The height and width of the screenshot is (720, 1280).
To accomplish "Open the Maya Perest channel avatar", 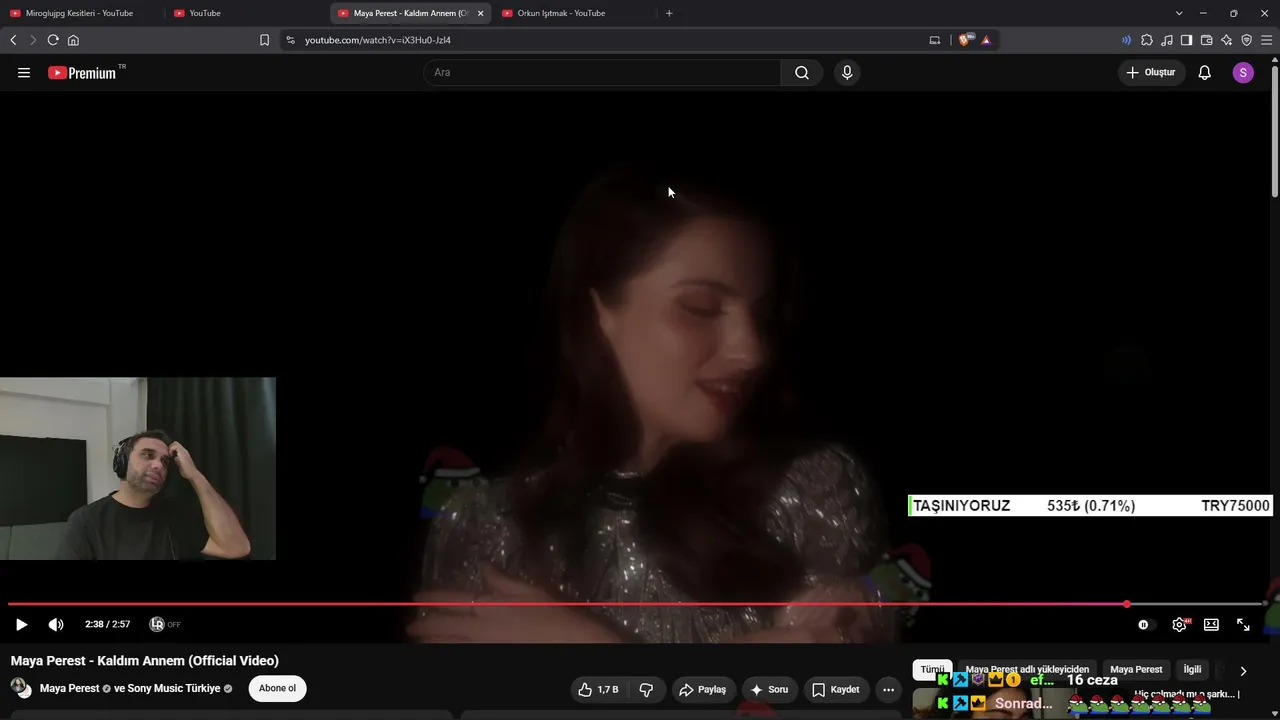I will coord(20,687).
